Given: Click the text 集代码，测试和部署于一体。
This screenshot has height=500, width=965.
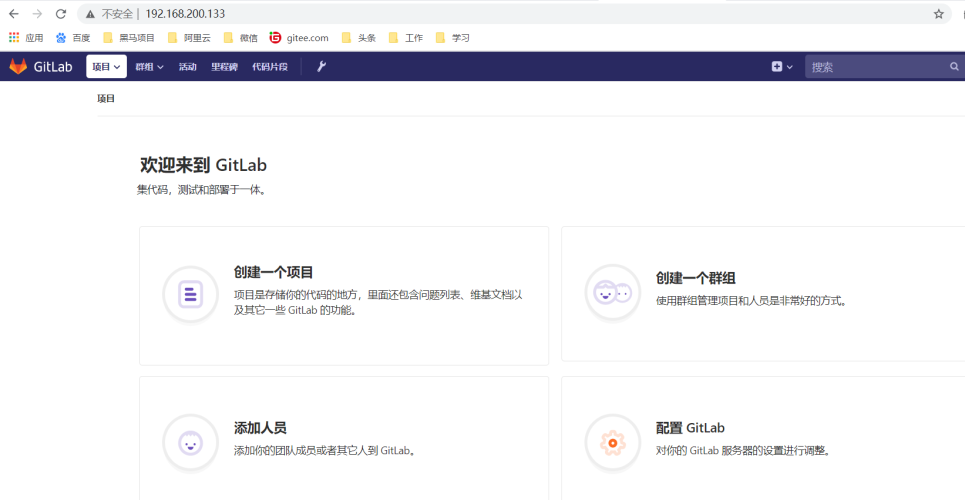Looking at the screenshot, I should pyautogui.click(x=202, y=190).
